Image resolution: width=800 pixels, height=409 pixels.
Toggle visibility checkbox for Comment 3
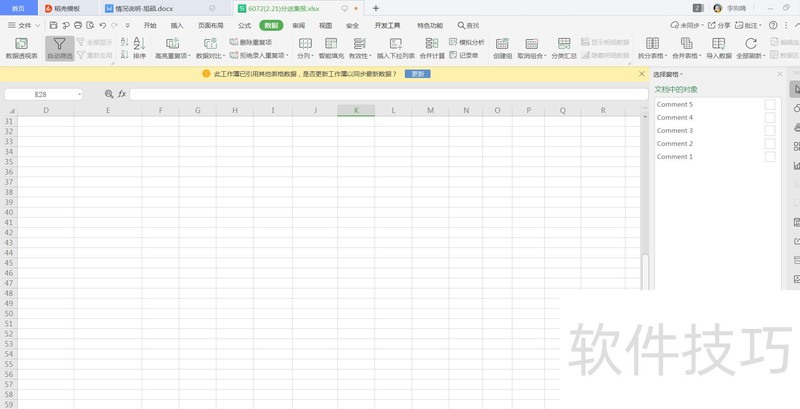click(x=770, y=131)
